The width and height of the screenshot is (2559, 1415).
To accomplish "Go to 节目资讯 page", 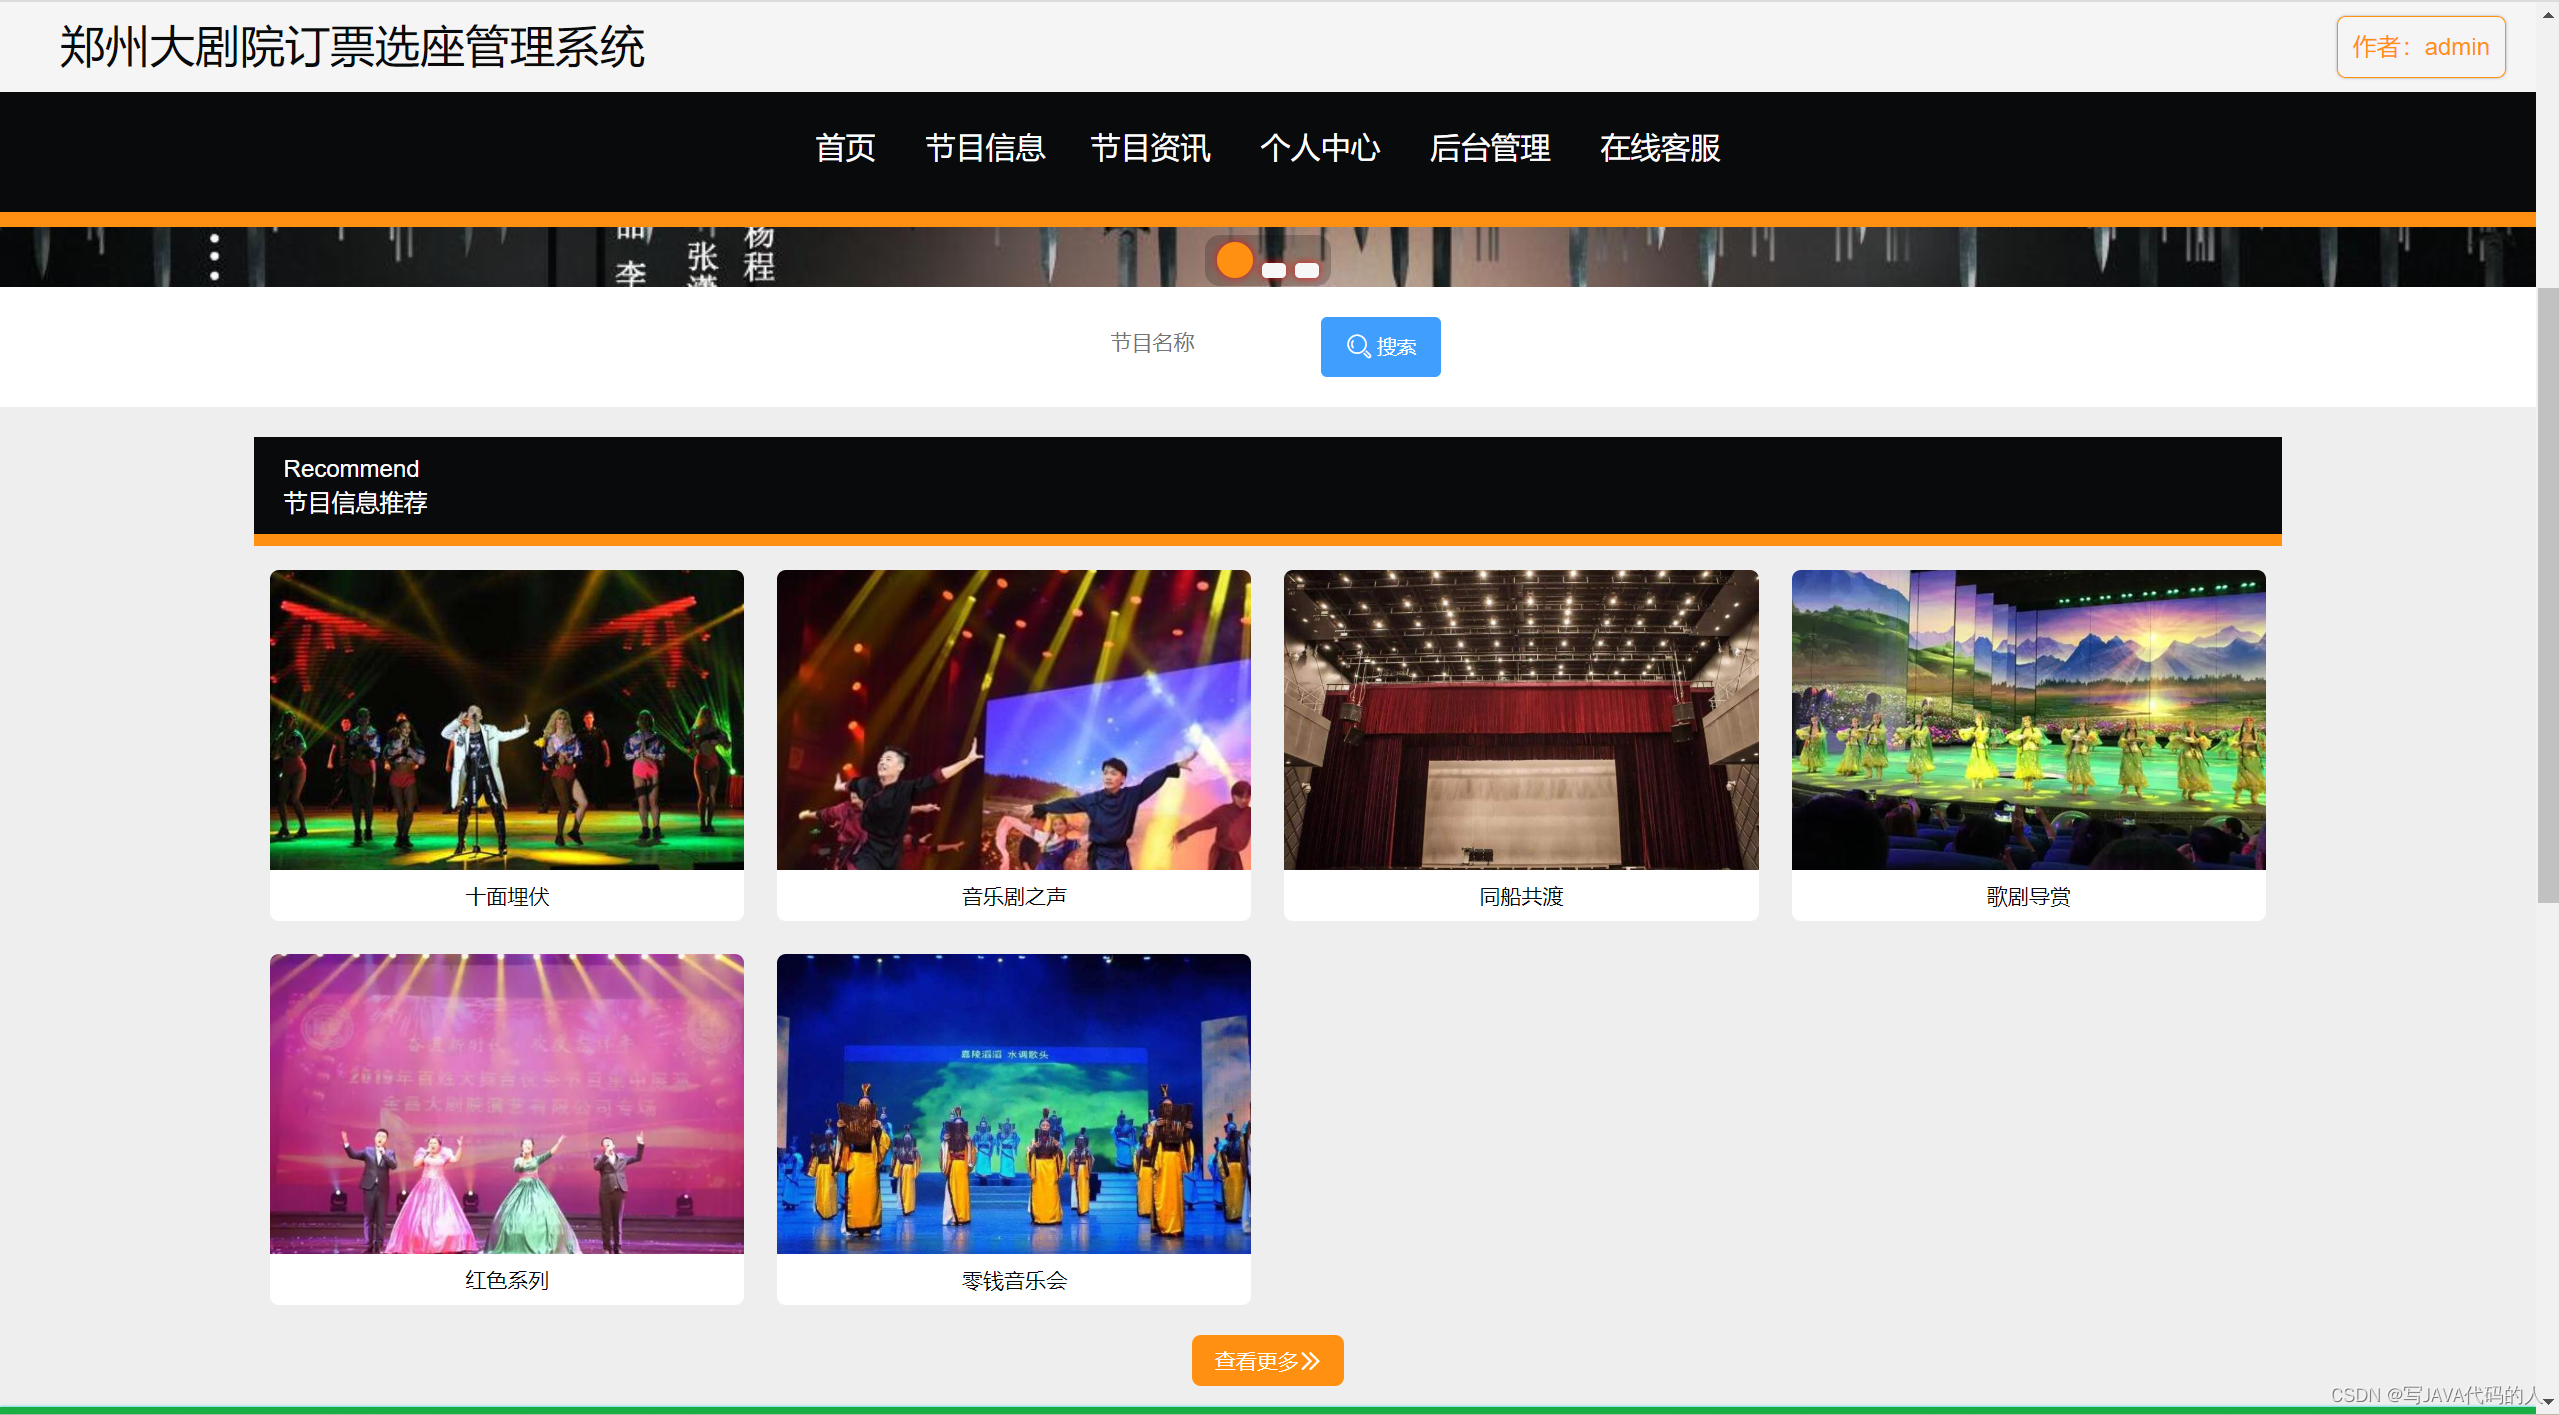I will 1150,148.
